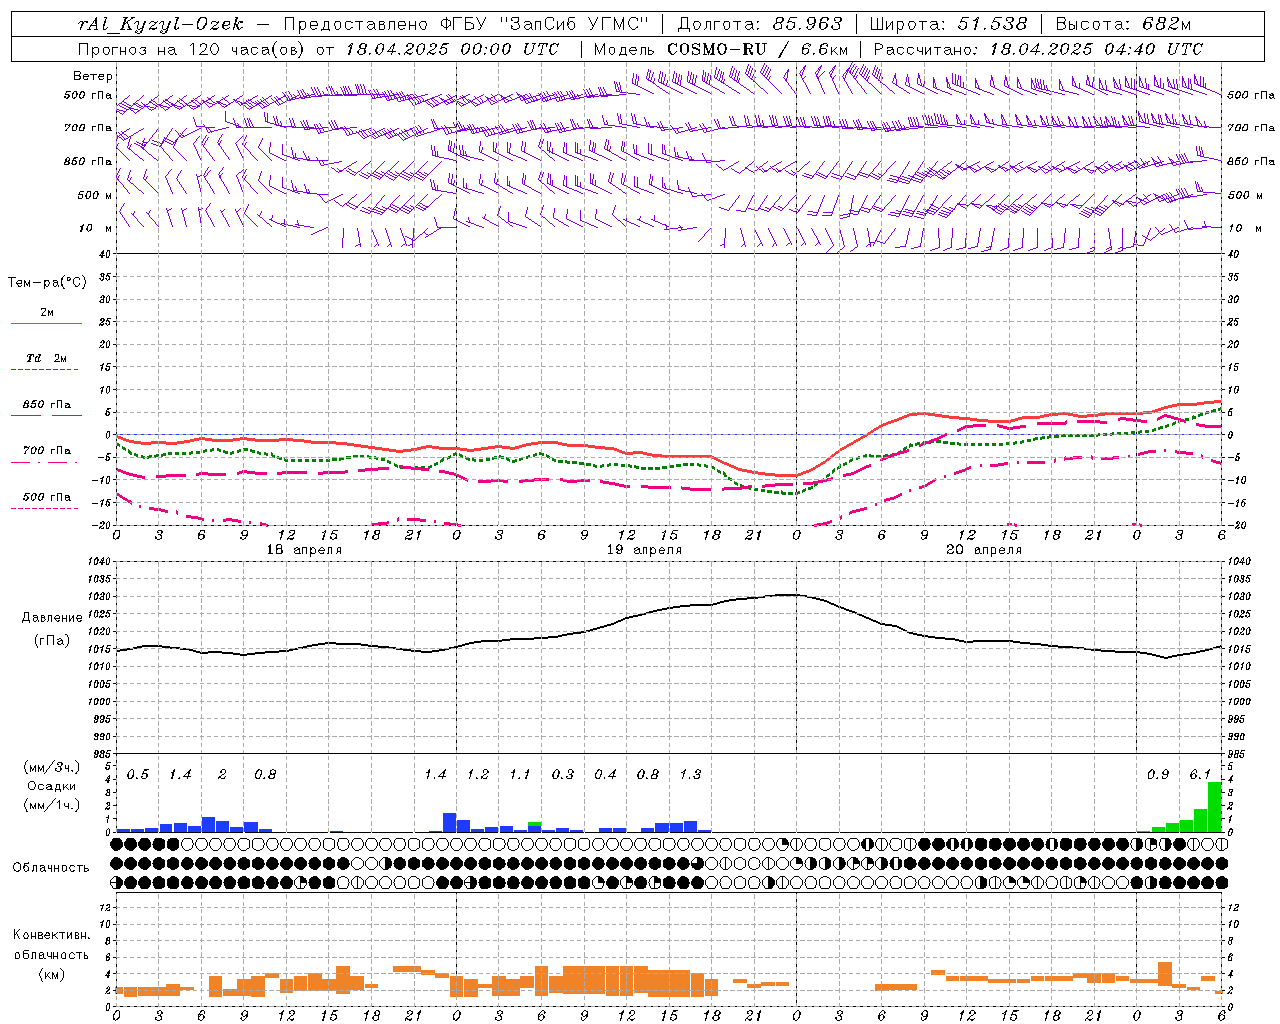
Task: Click the precipitation value '2'
Action: (x=222, y=775)
